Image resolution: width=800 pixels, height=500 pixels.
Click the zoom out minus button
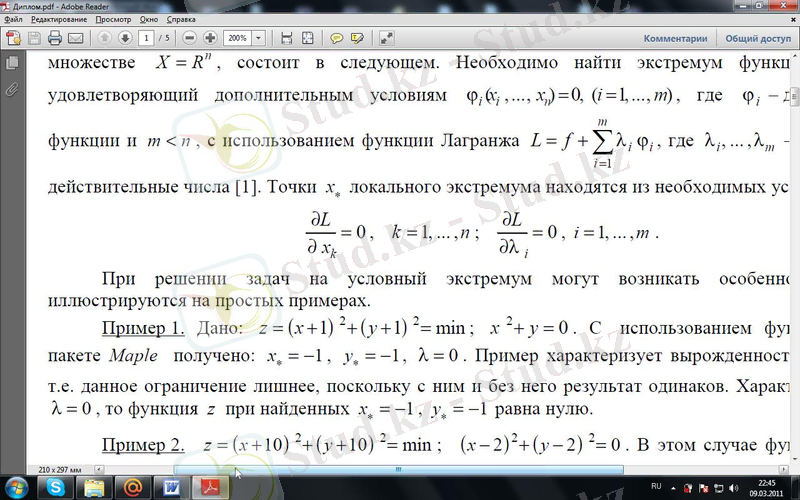pos(189,38)
